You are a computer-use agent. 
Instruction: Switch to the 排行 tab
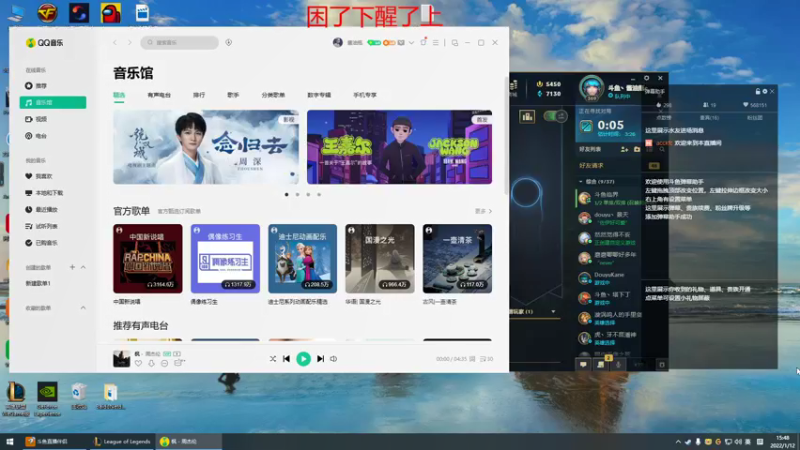pyautogui.click(x=199, y=95)
